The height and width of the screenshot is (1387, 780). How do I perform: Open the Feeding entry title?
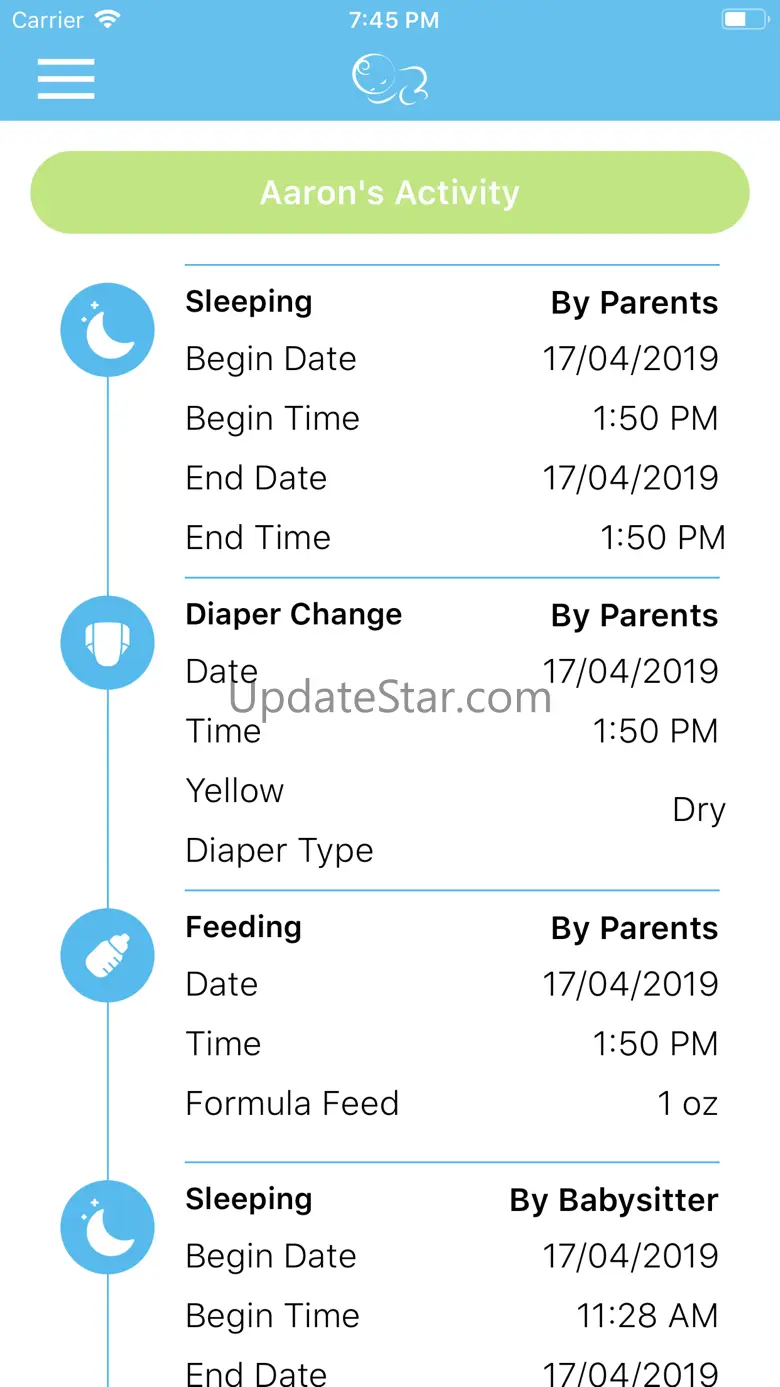[x=243, y=927]
